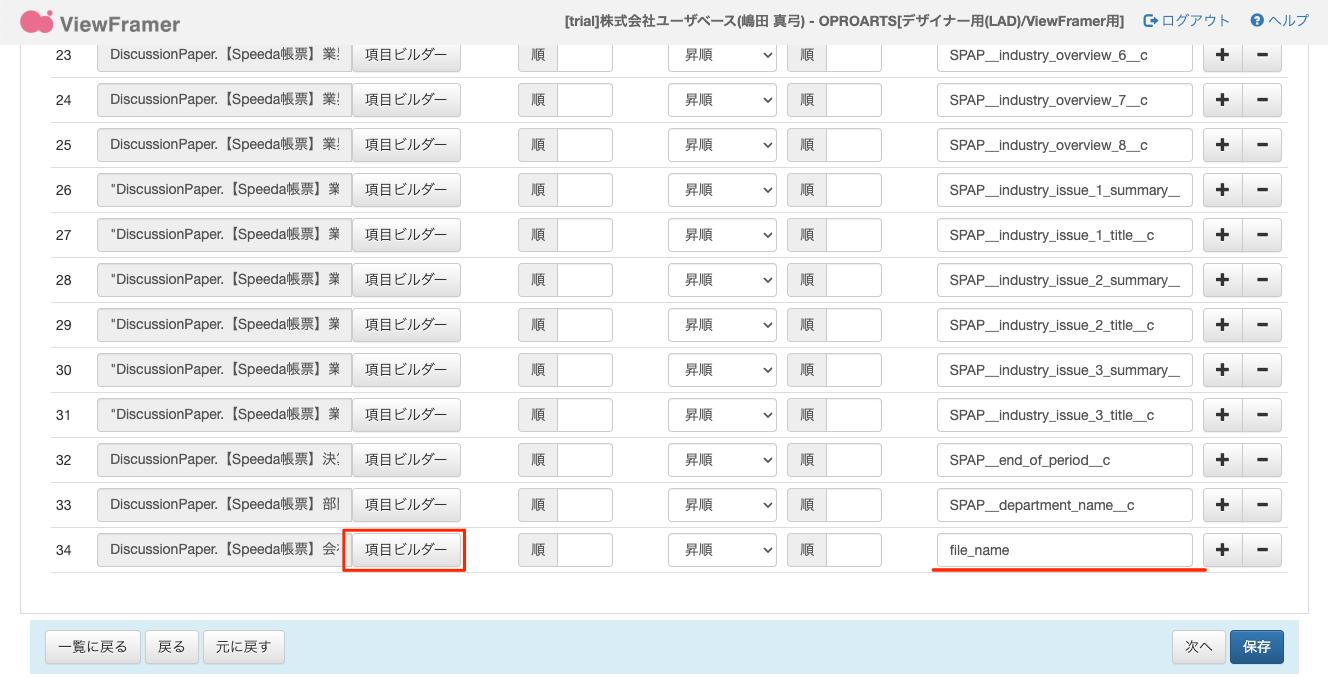Click the plus icon in row 32

[x=1222, y=460]
